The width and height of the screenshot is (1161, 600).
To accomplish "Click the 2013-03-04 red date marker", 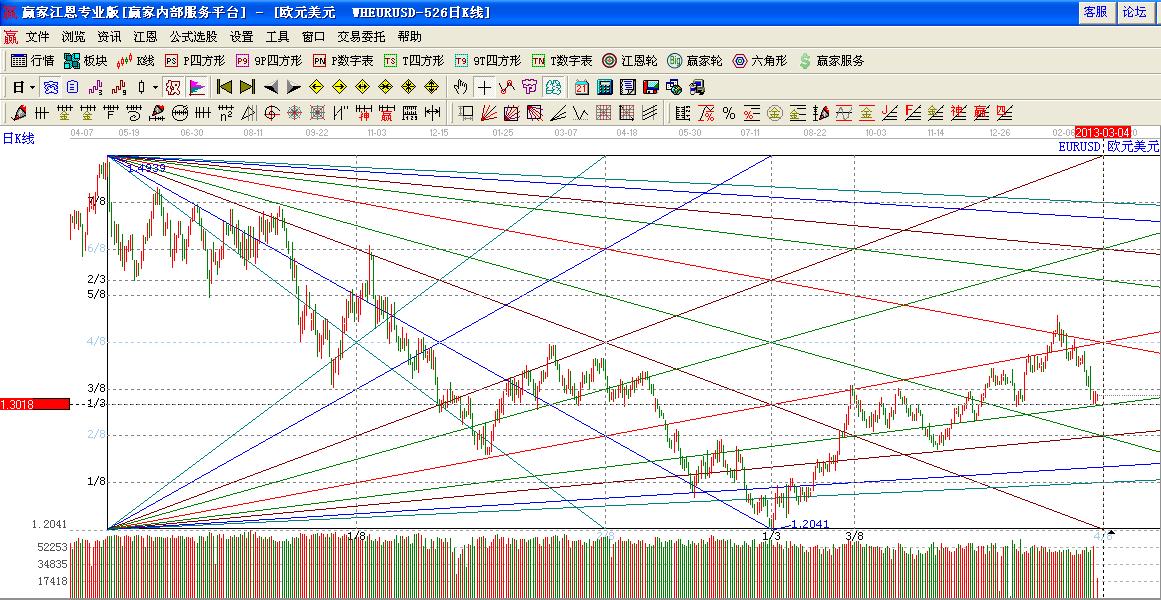I will [x=1102, y=132].
